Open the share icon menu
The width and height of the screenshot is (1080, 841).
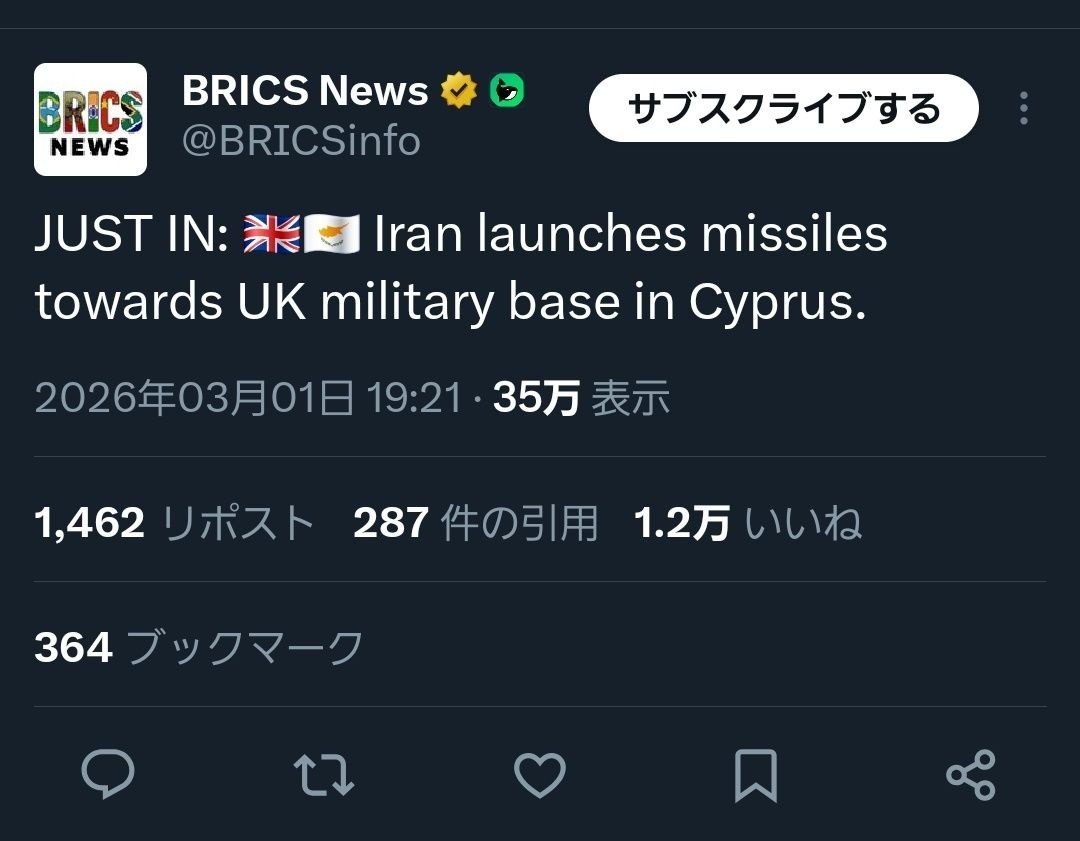pyautogui.click(x=970, y=775)
